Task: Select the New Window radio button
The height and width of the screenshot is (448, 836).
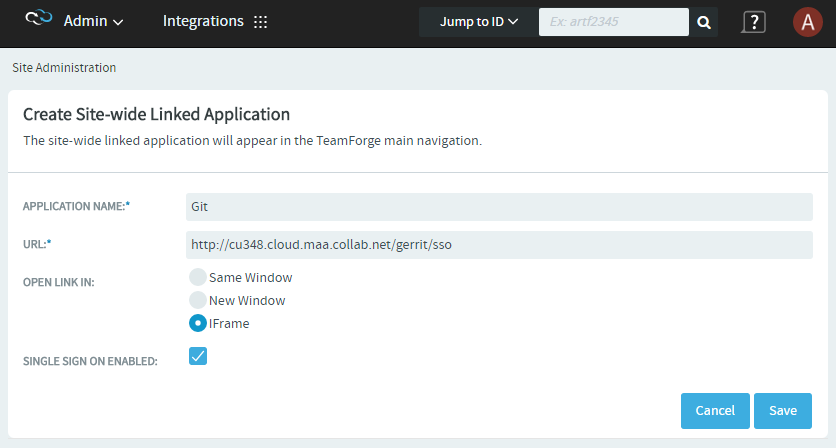Action: tap(198, 300)
